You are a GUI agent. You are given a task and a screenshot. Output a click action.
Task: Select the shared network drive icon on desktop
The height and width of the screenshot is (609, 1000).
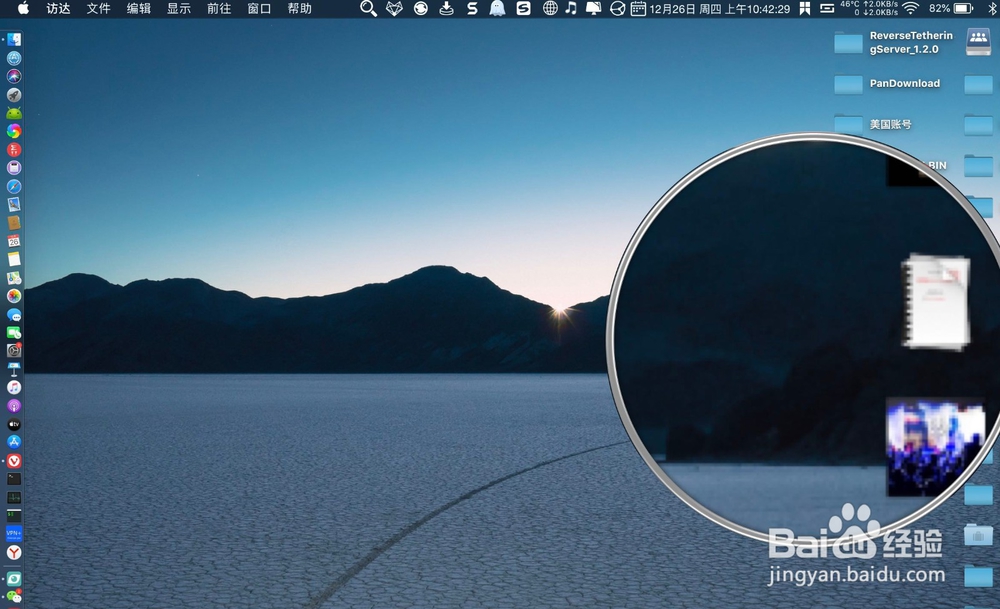pos(978,42)
